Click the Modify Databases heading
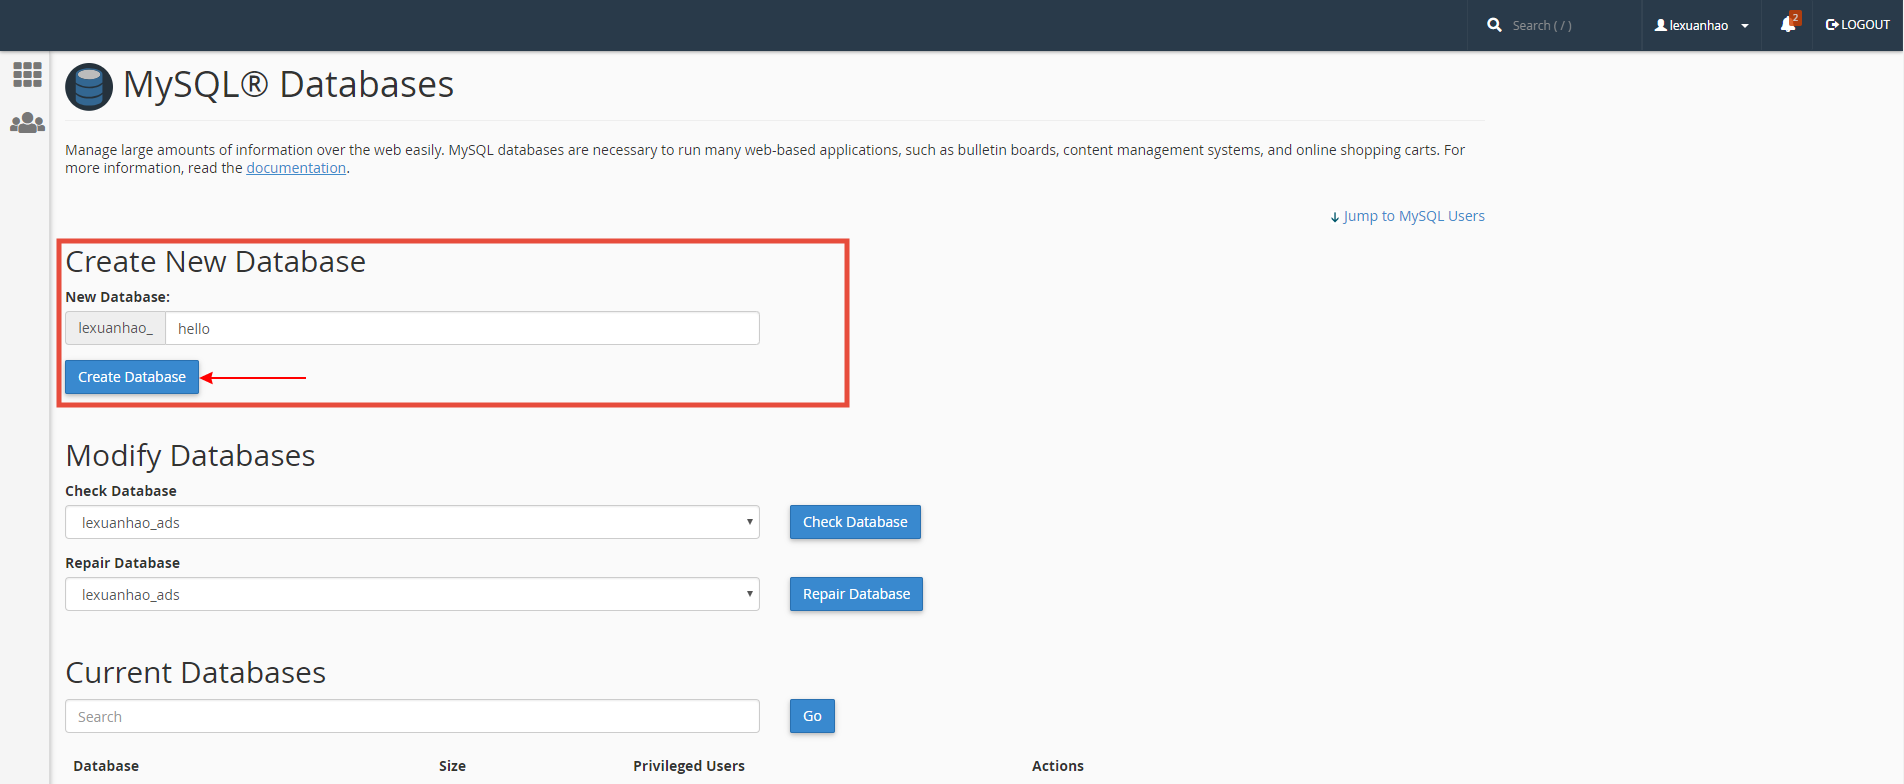Viewport: 1904px width, 784px height. 190,456
